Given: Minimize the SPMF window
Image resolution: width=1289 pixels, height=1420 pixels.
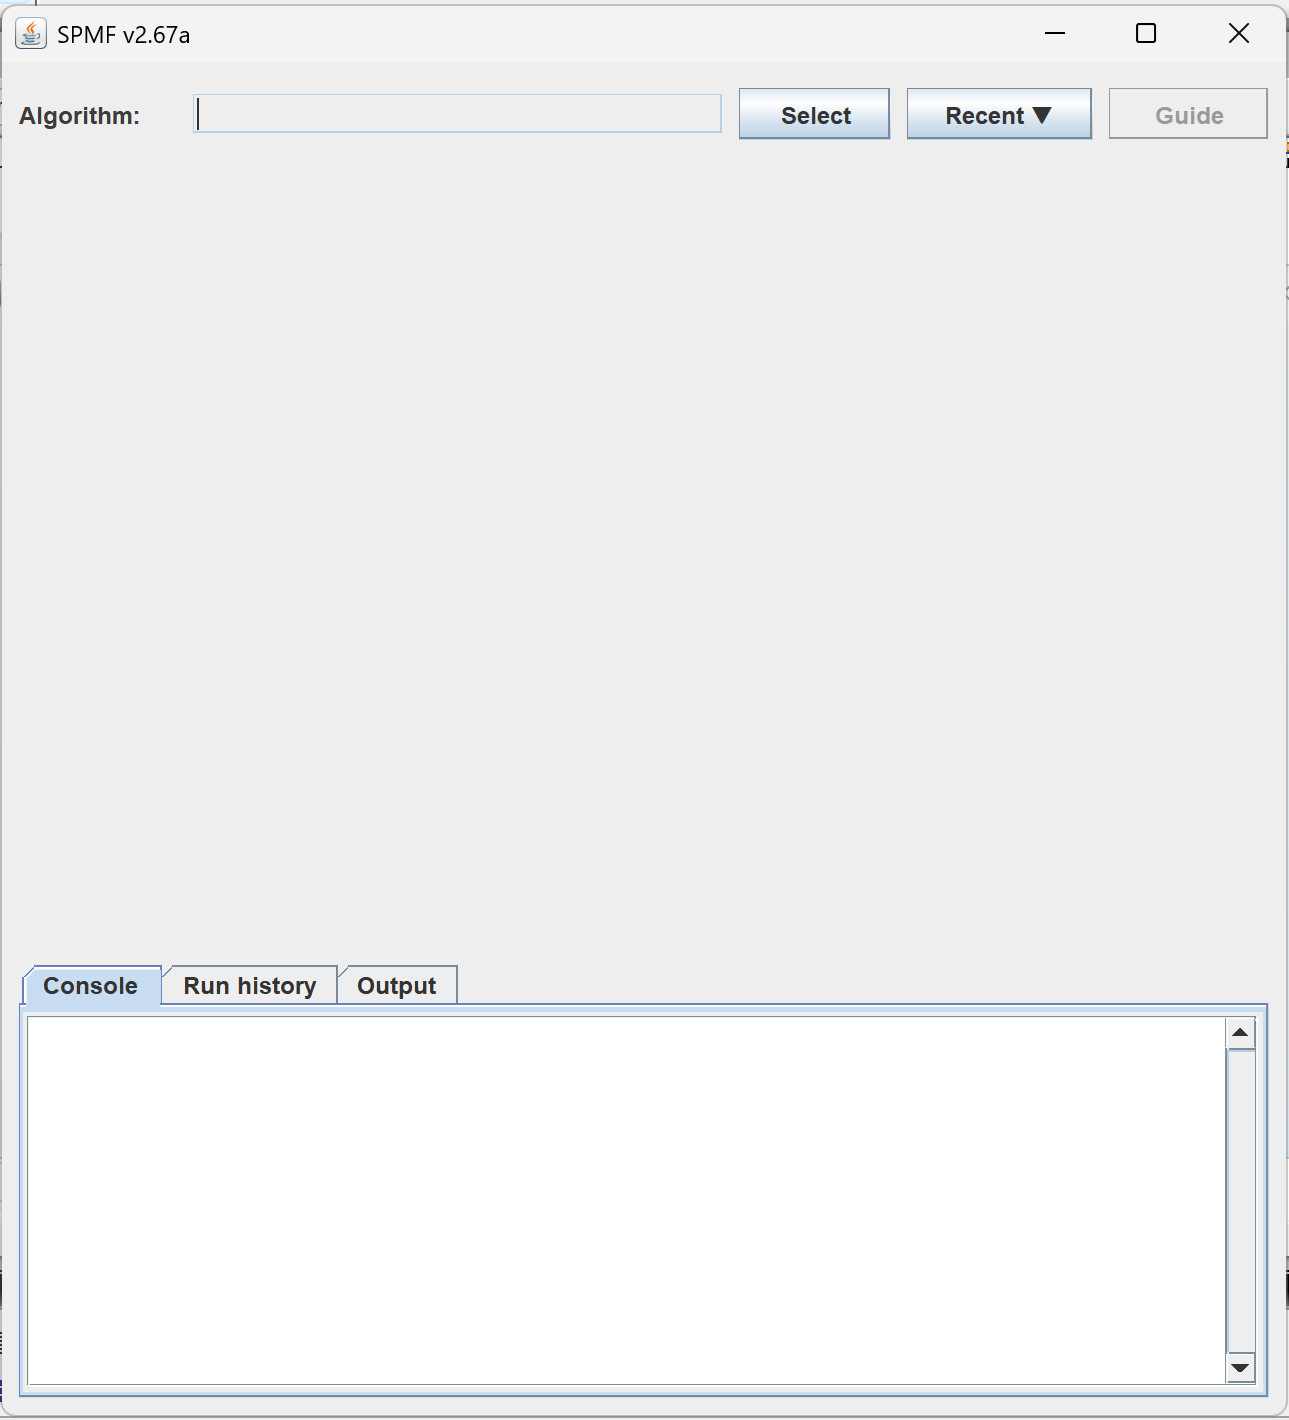Looking at the screenshot, I should 1055,34.
